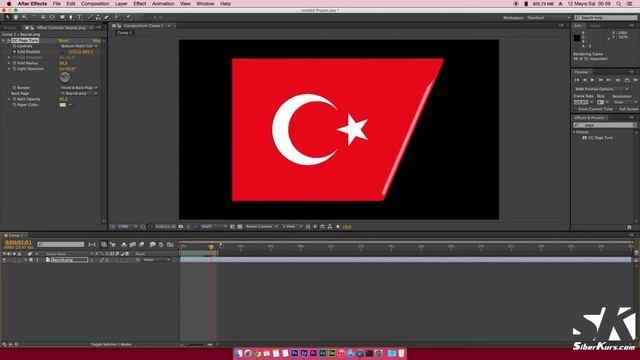640x360 pixels.
Task: Select the Eraser tool
Action: click(107, 18)
